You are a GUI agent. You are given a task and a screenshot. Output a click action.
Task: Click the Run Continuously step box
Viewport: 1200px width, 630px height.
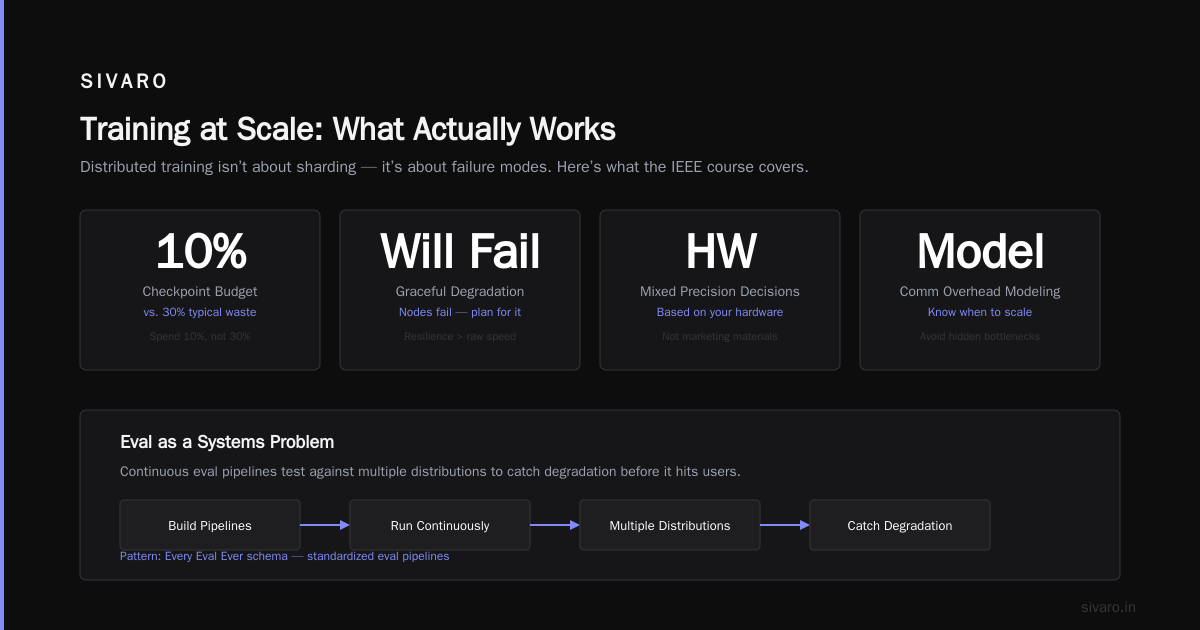point(440,525)
